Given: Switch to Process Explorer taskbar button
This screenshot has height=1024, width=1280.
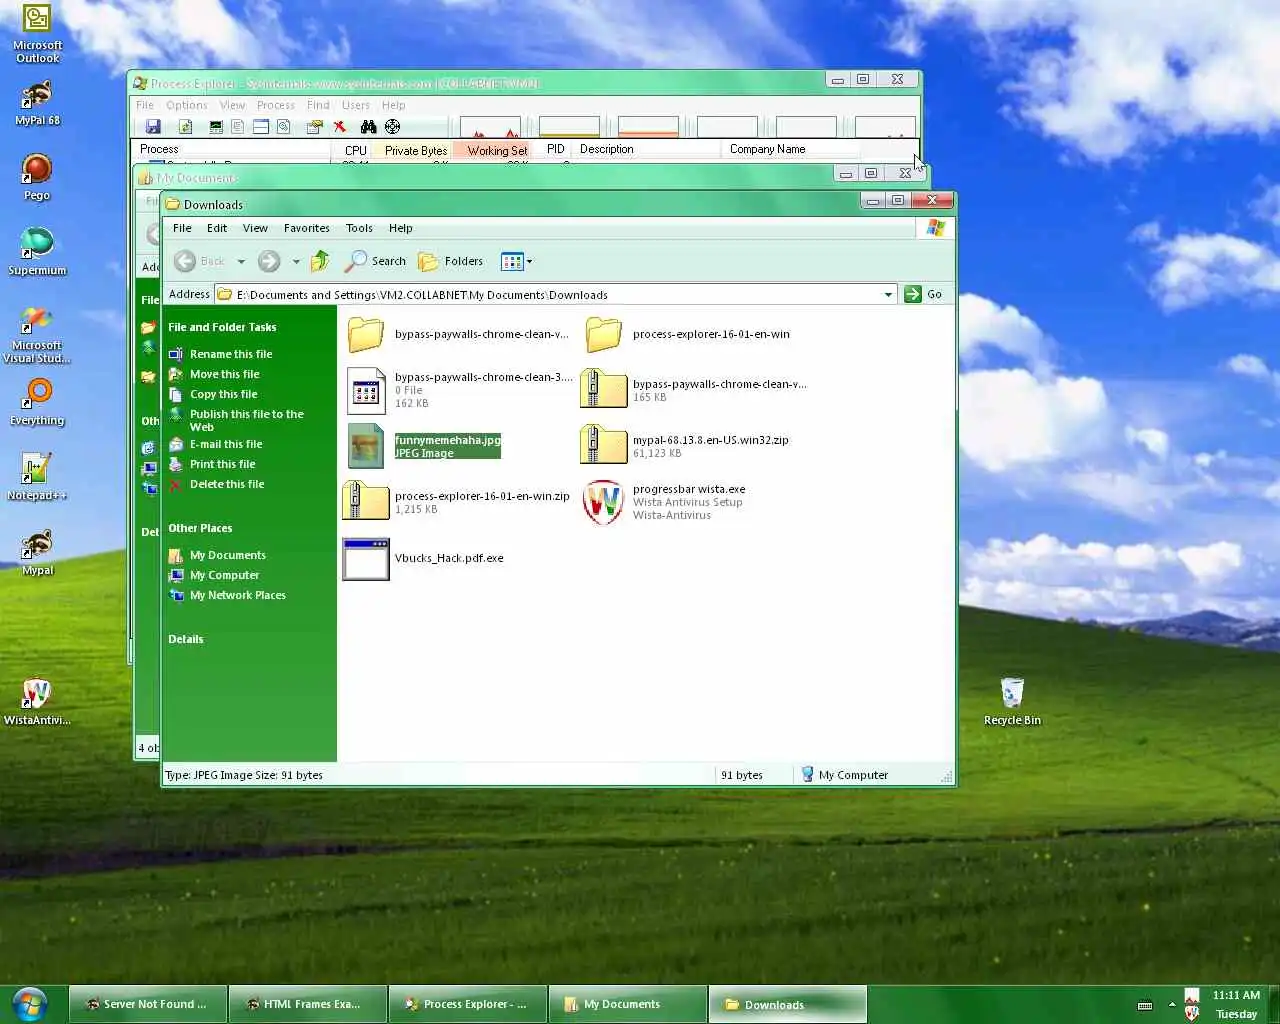Looking at the screenshot, I should tap(468, 1004).
